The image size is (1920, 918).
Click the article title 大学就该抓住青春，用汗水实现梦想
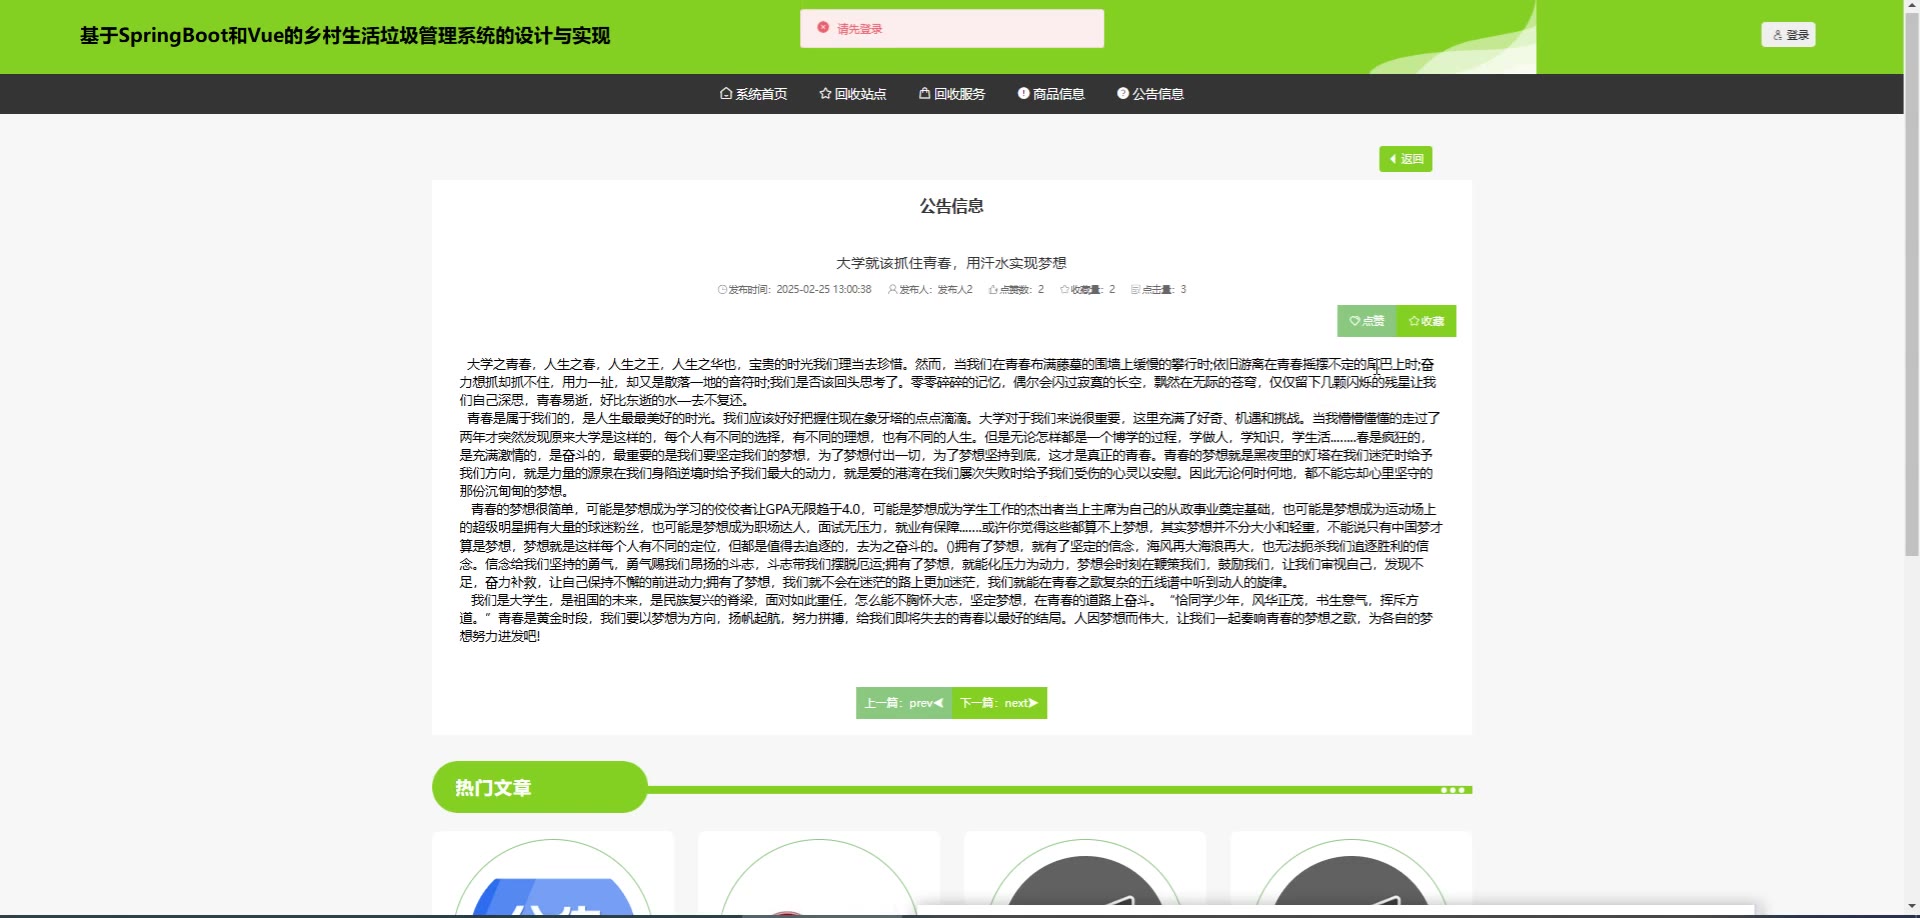point(951,263)
